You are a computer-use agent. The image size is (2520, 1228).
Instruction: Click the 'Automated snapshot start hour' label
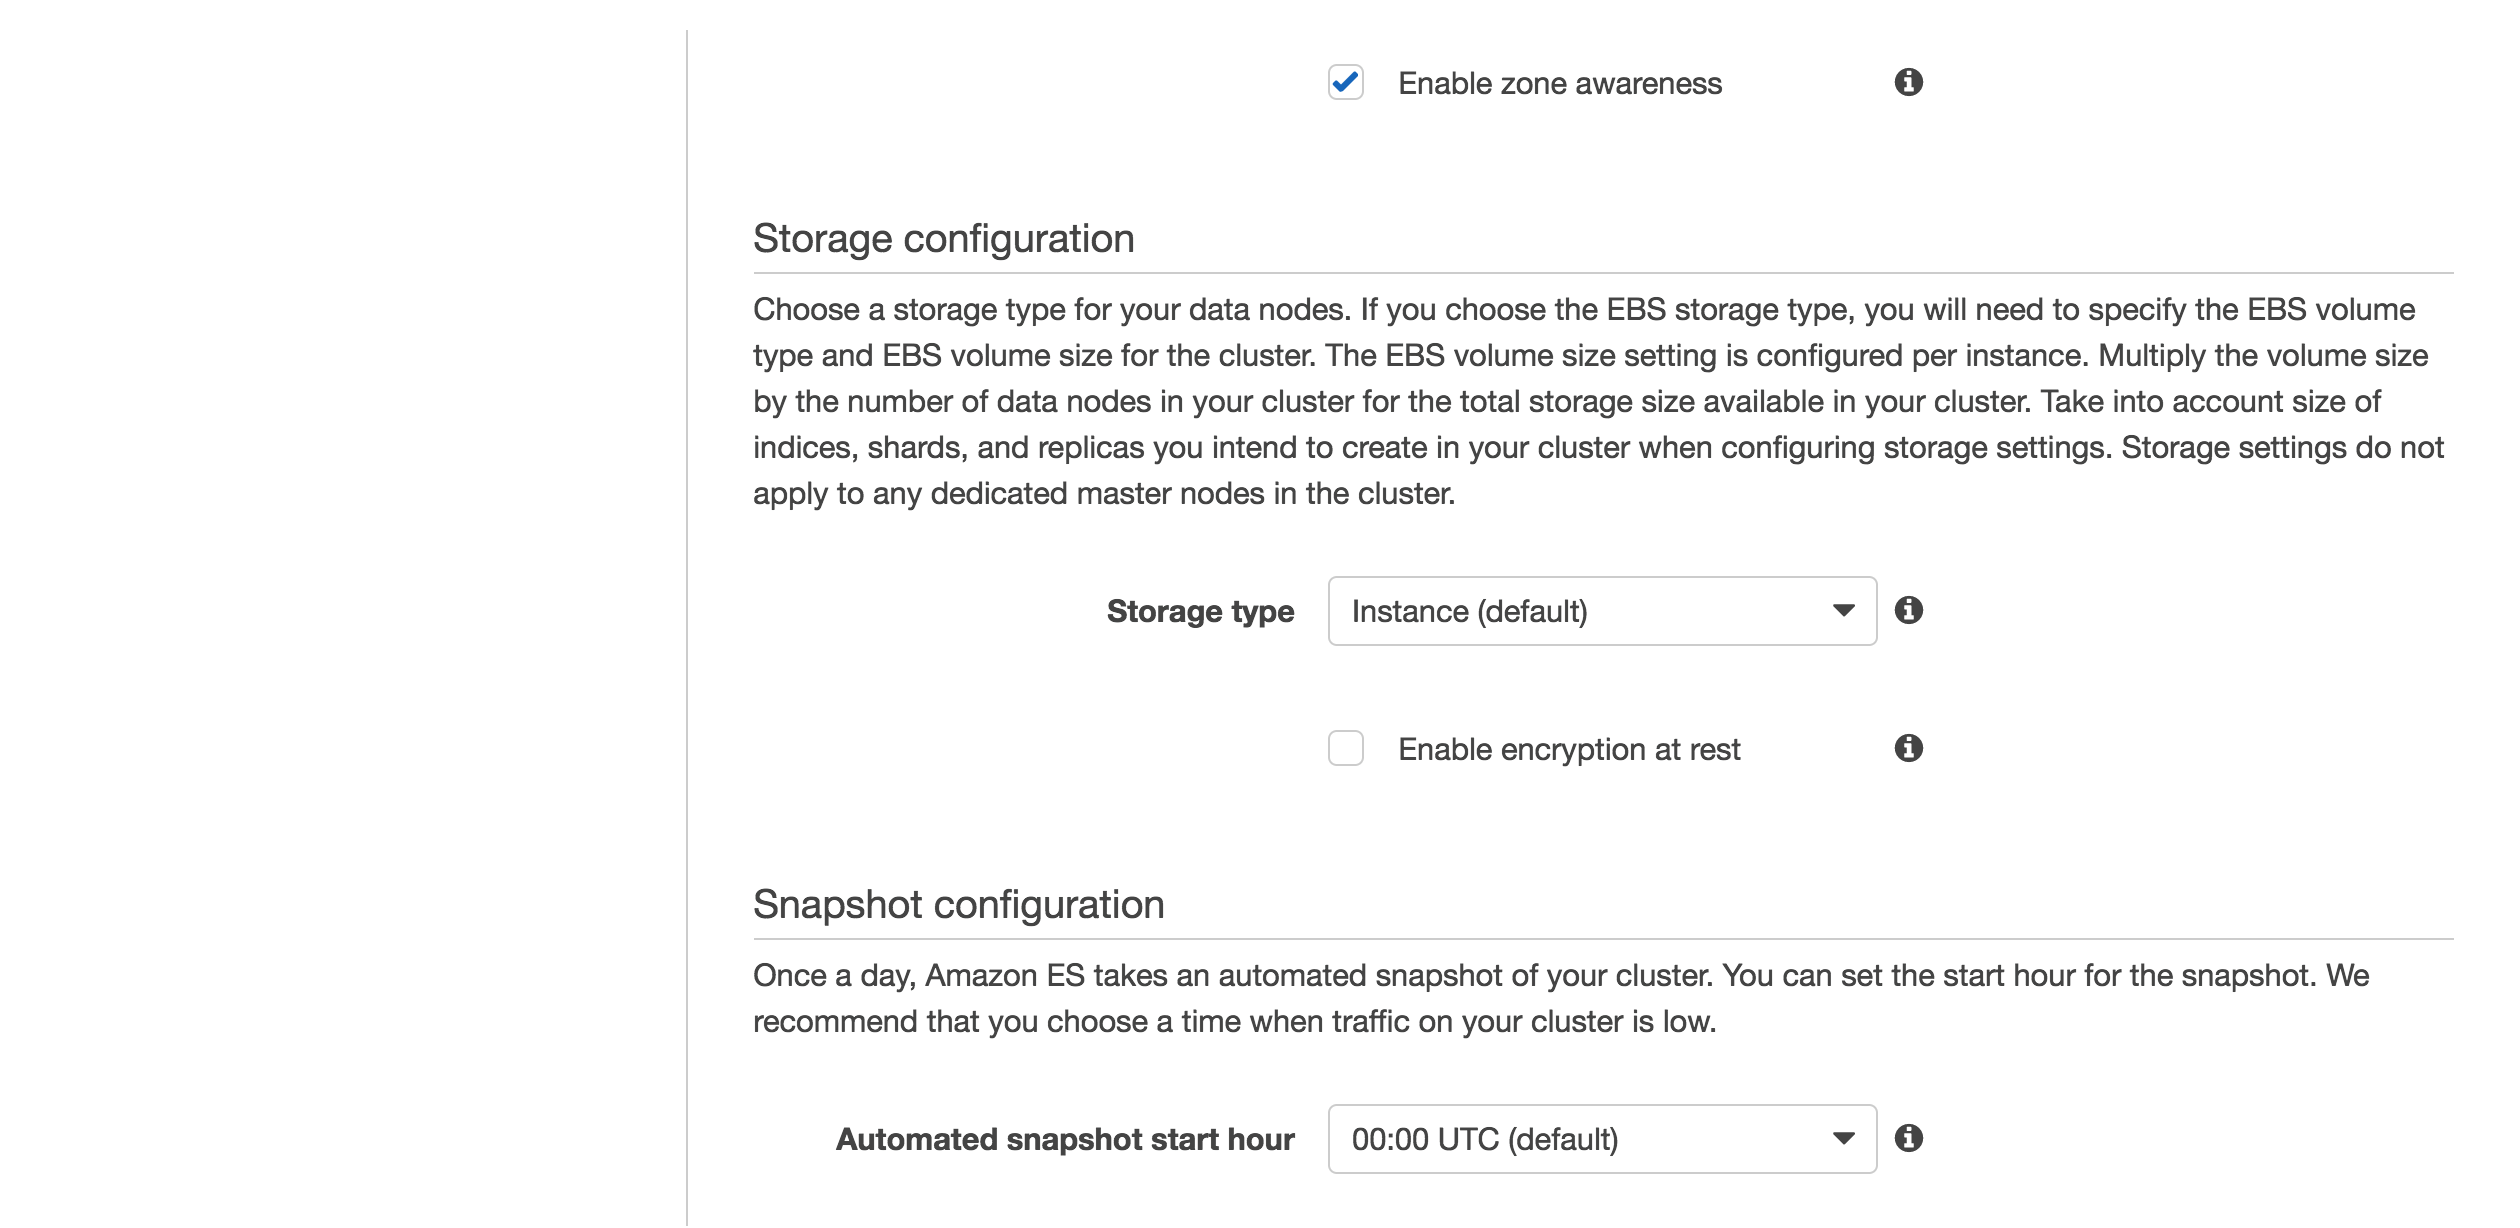pyautogui.click(x=1064, y=1139)
